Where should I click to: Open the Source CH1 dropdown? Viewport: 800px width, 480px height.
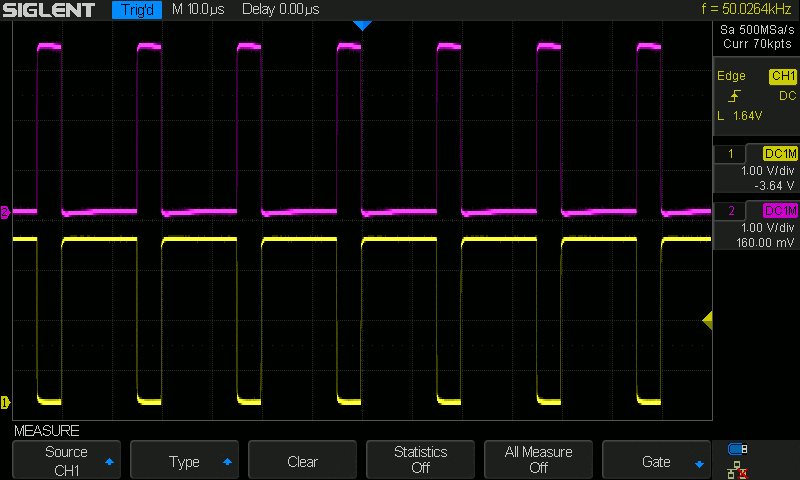point(66,461)
